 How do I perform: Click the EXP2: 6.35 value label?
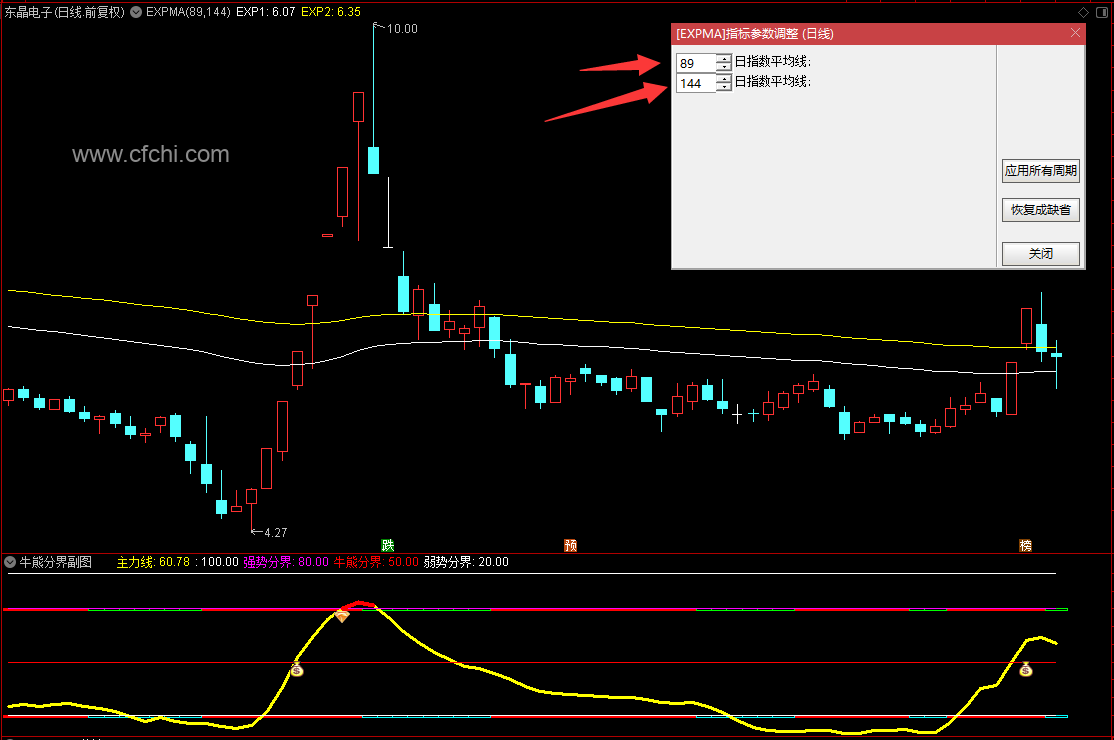pyautogui.click(x=331, y=12)
